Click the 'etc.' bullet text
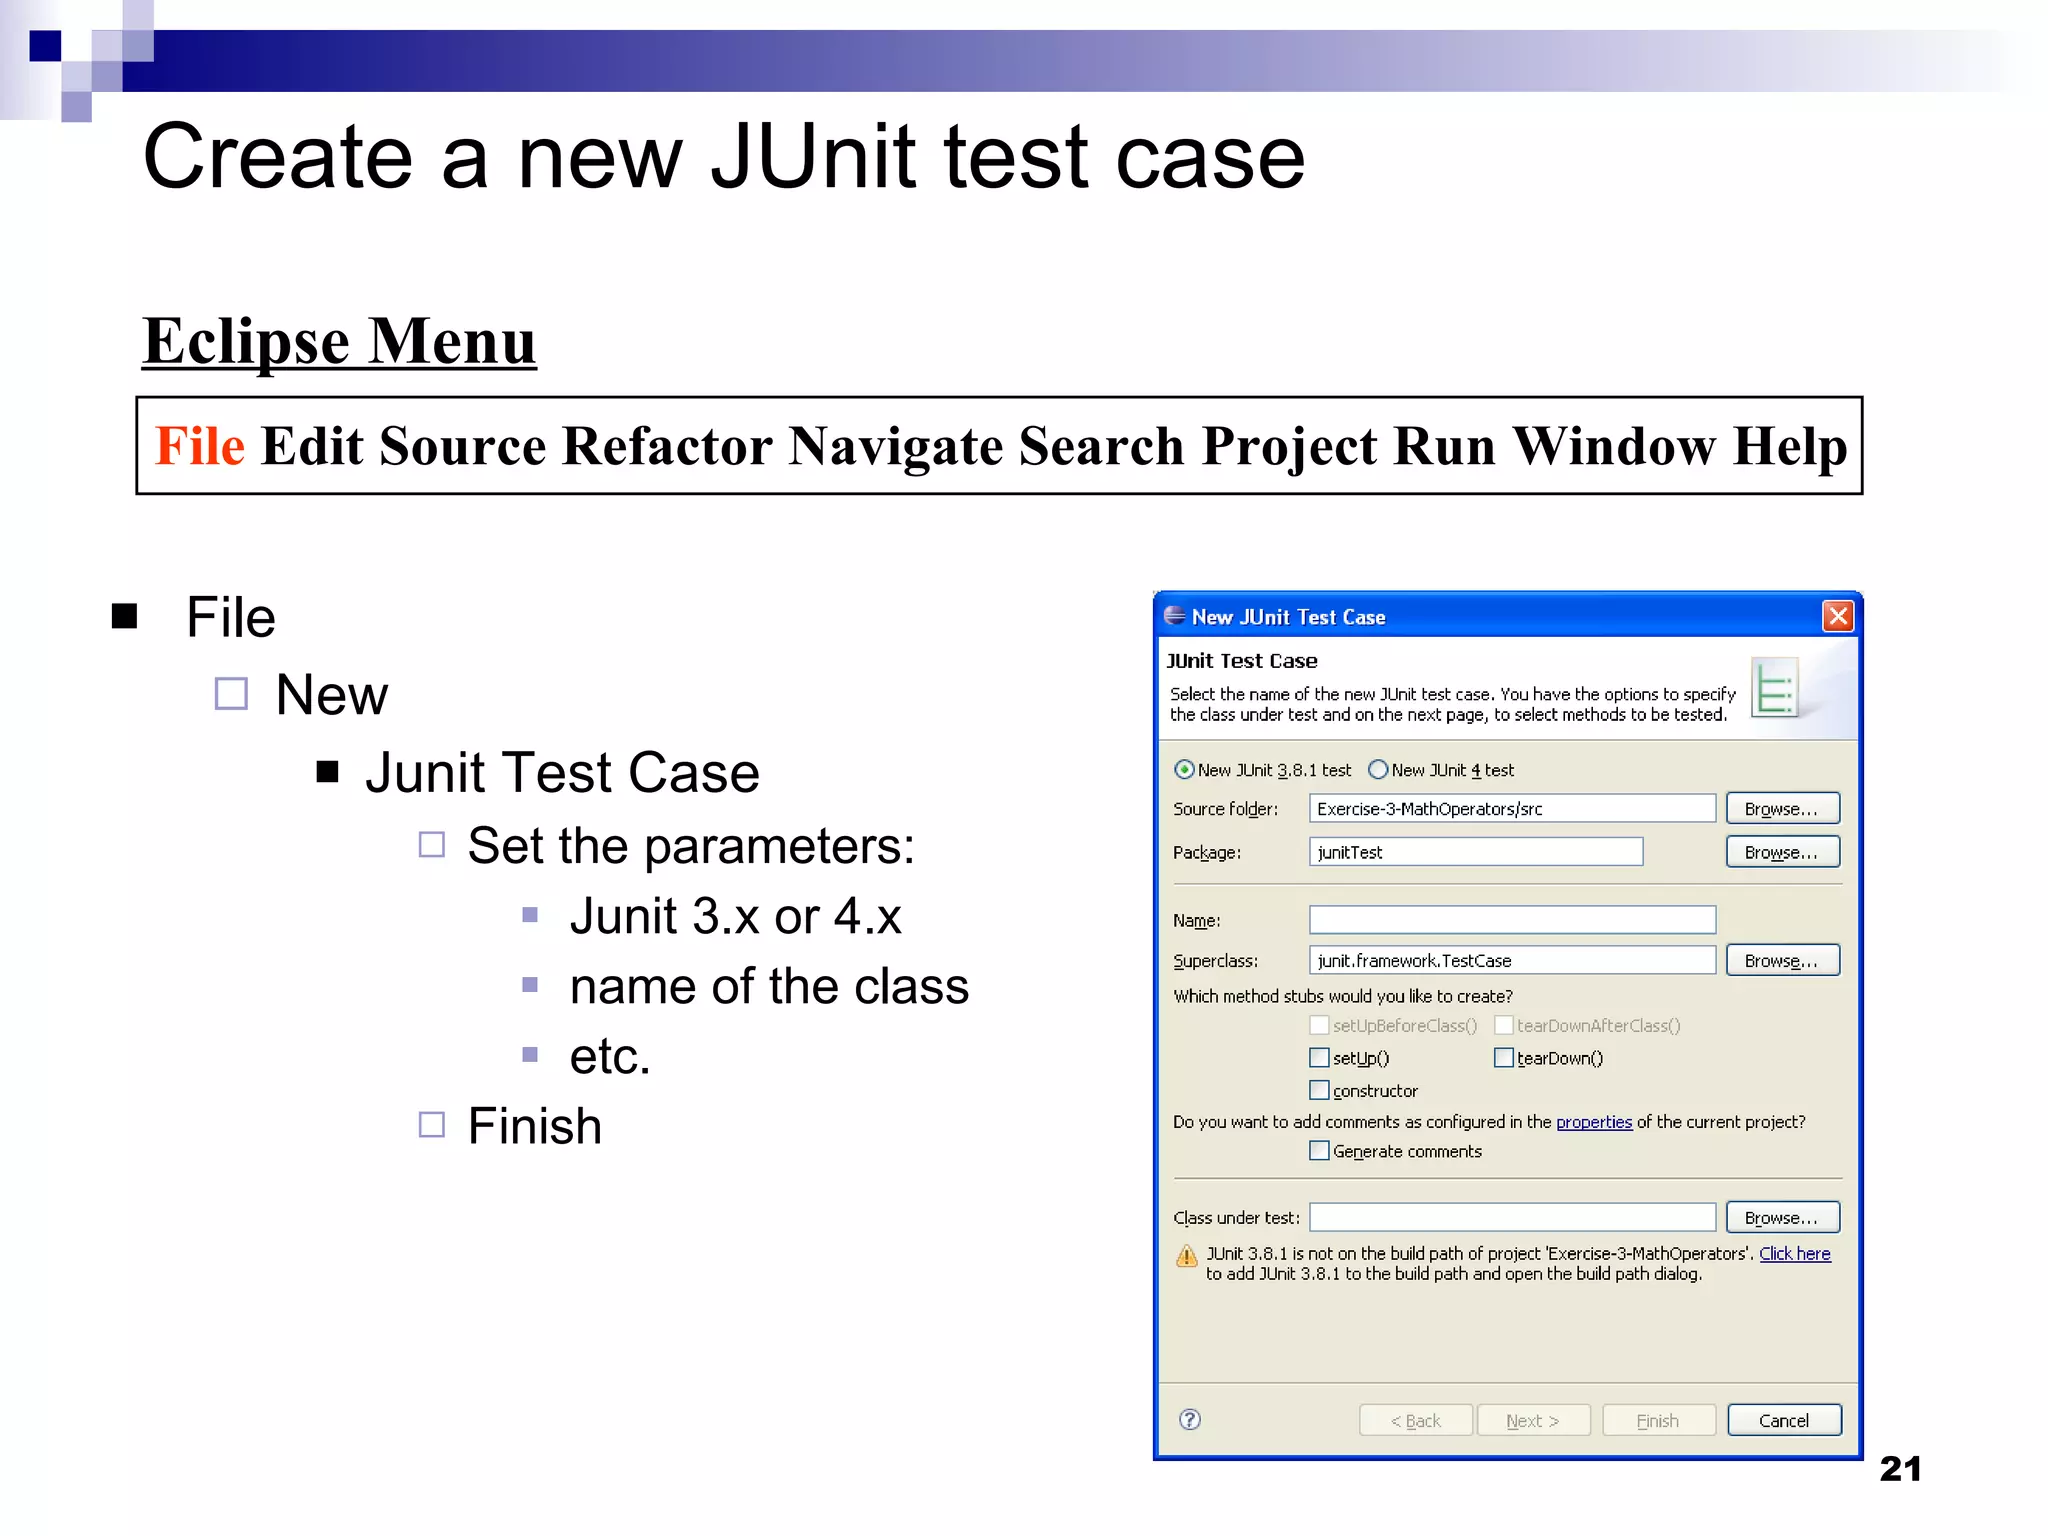Screen dimensions: 2048x1536 coord(610,1056)
